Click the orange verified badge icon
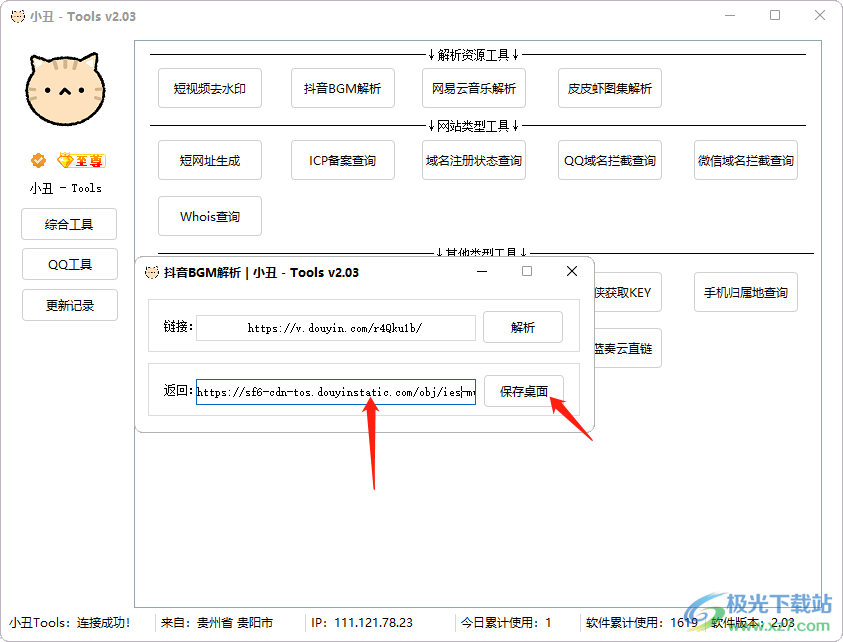843x642 pixels. tap(38, 160)
